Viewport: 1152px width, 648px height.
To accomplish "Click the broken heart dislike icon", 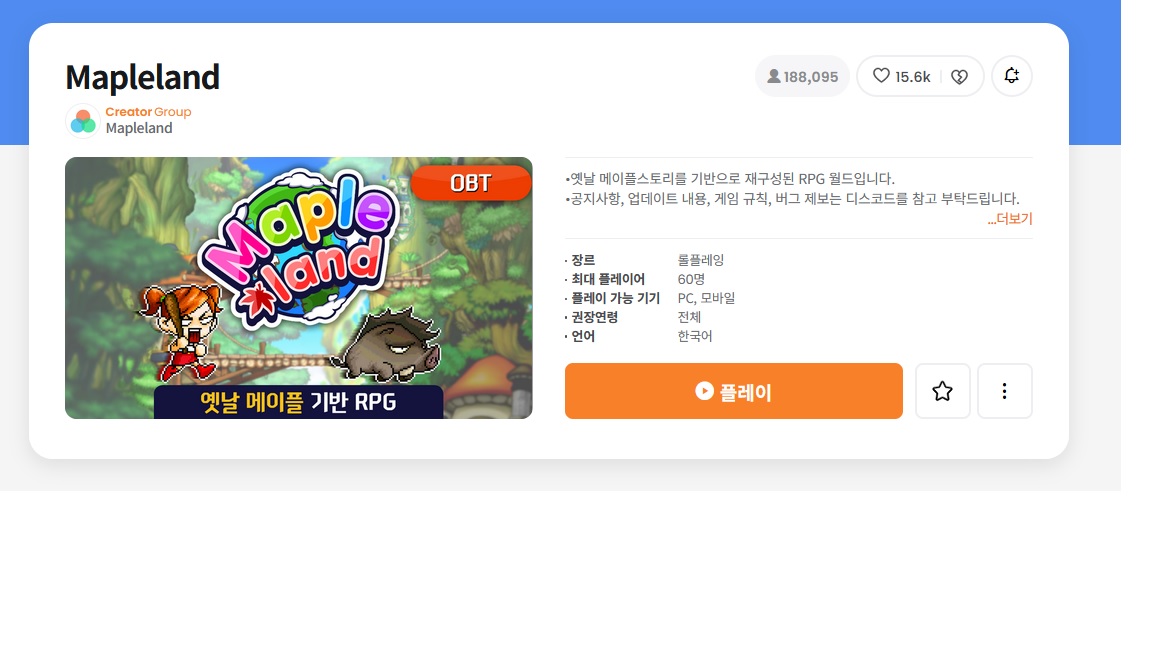I will click(x=960, y=76).
